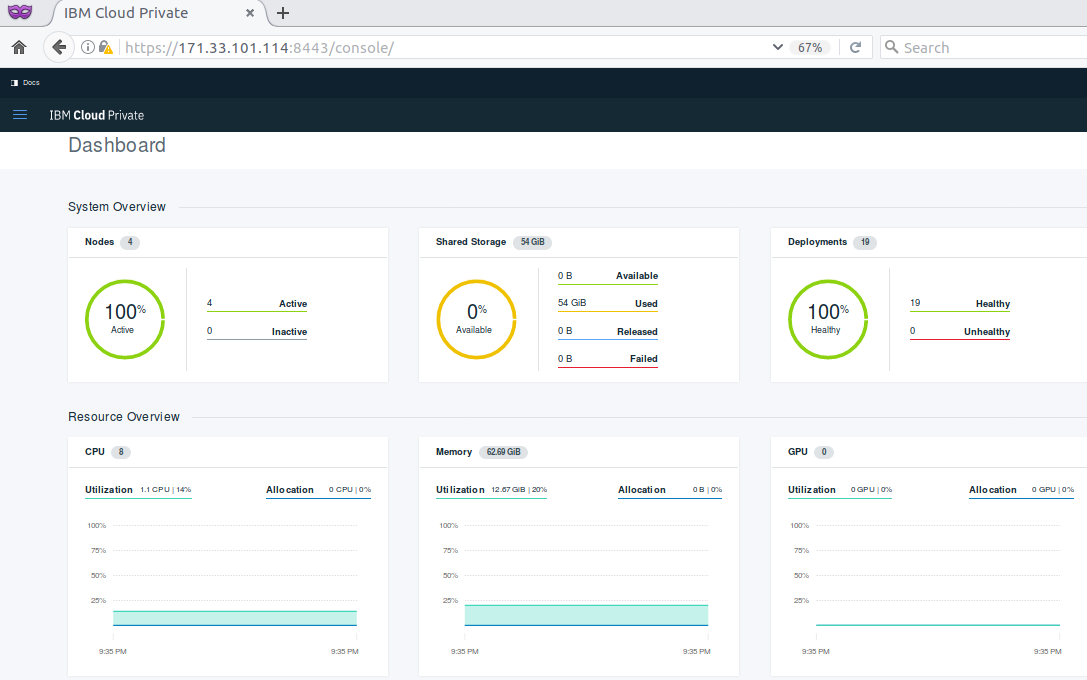Click the Memory utilization chart area
The height and width of the screenshot is (680, 1087).
pyautogui.click(x=586, y=616)
